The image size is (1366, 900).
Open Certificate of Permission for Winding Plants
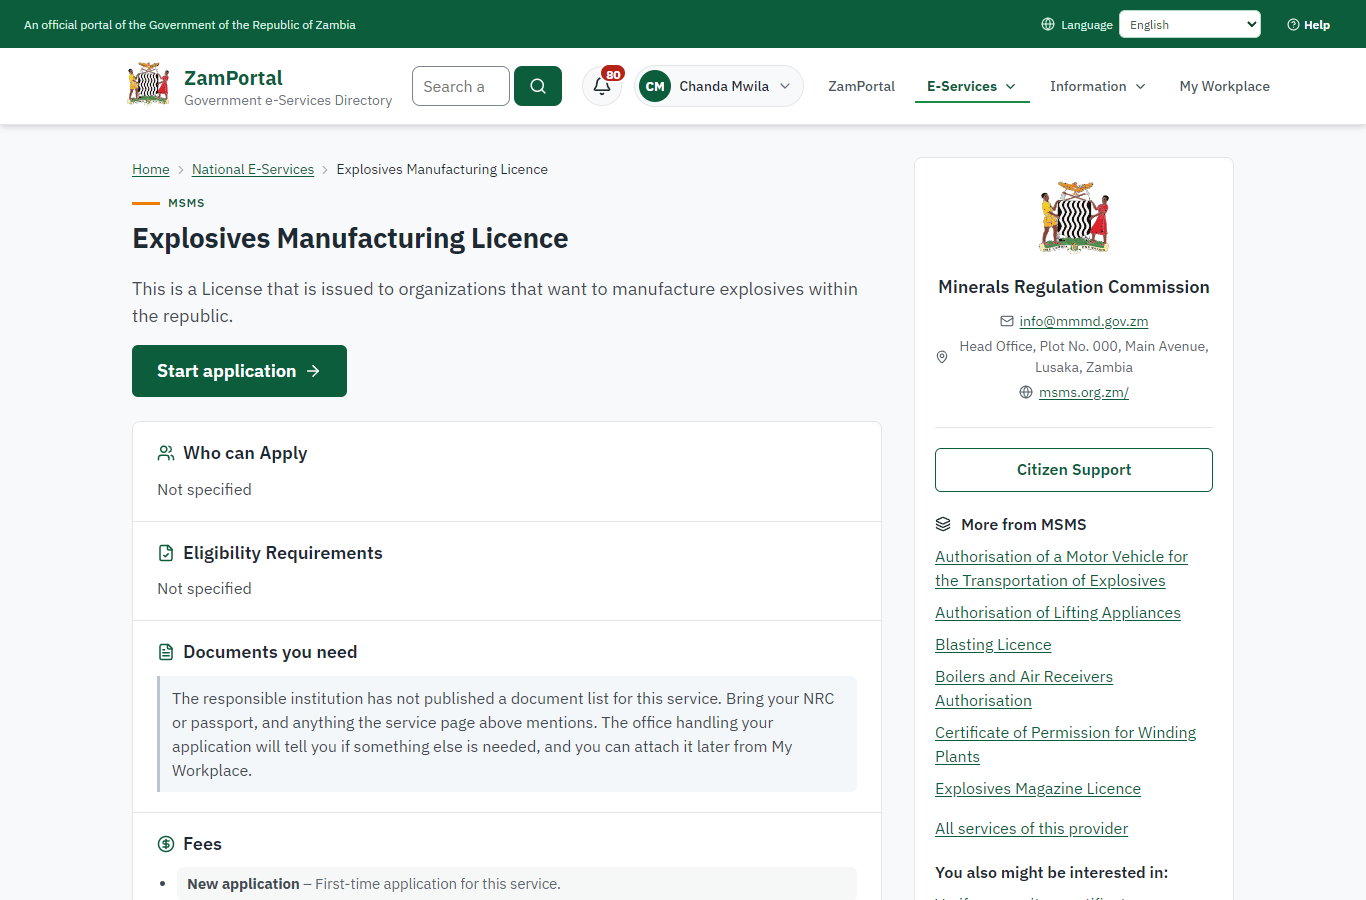(x=1065, y=745)
